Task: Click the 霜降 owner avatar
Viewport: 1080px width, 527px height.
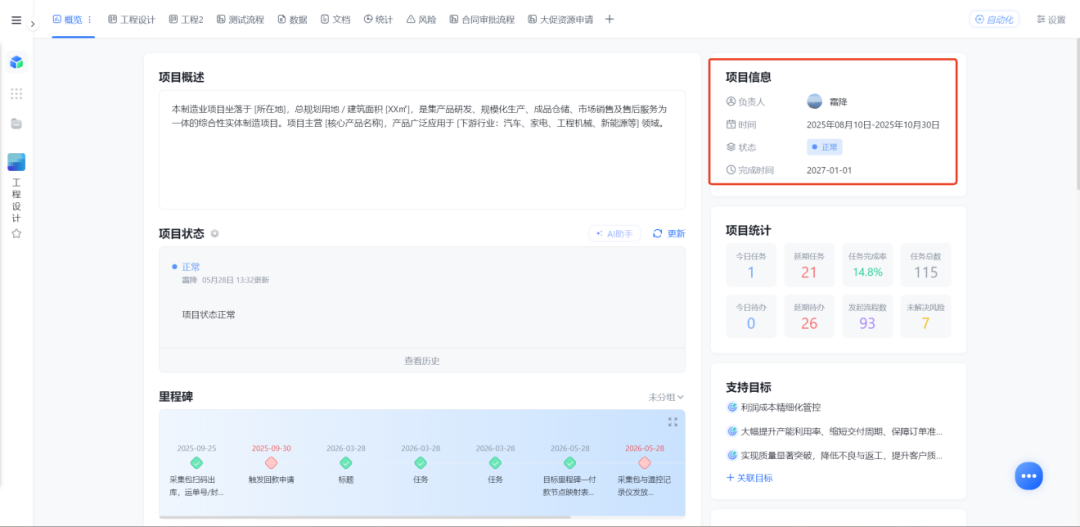Action: pos(815,101)
